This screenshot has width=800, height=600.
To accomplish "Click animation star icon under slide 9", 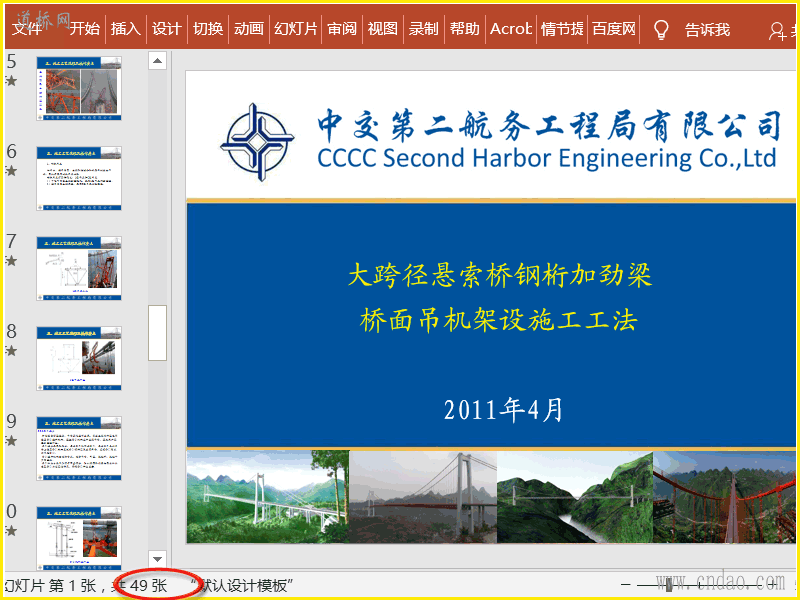I will pyautogui.click(x=11, y=441).
